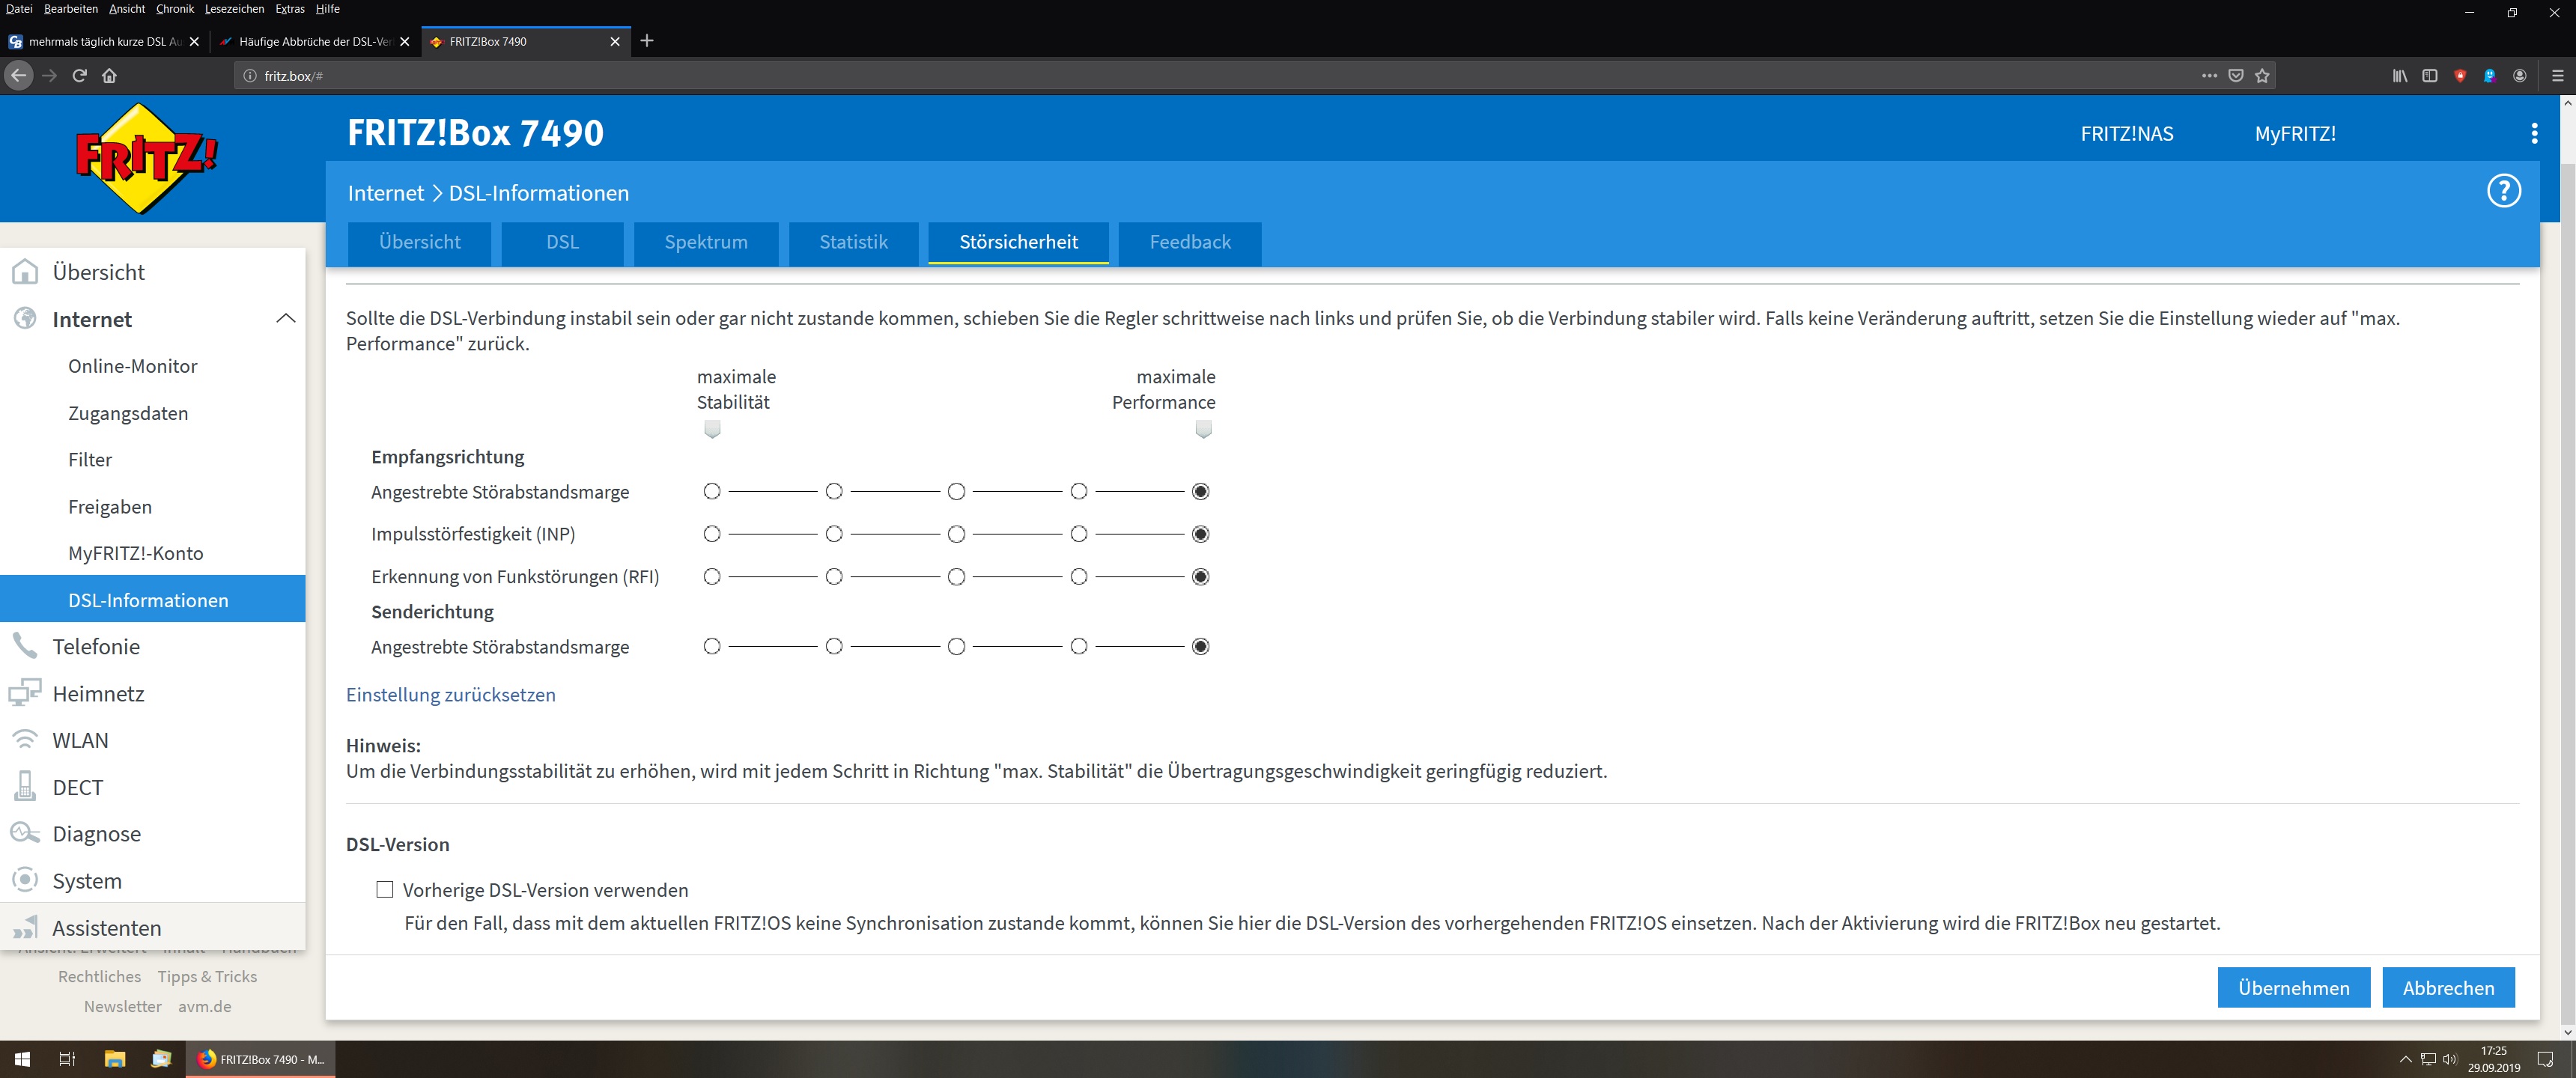Open the Lesezeichen menu
2576x1078 pixels.
(234, 9)
